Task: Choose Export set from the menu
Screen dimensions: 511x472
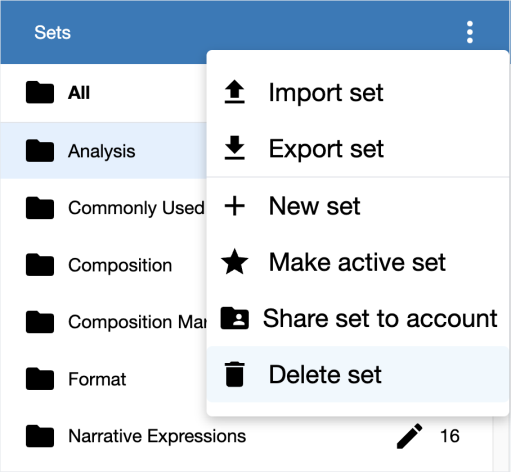Action: 358,149
